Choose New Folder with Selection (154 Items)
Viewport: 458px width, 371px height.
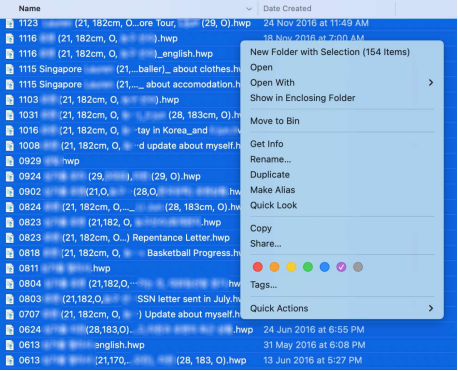[x=330, y=52]
